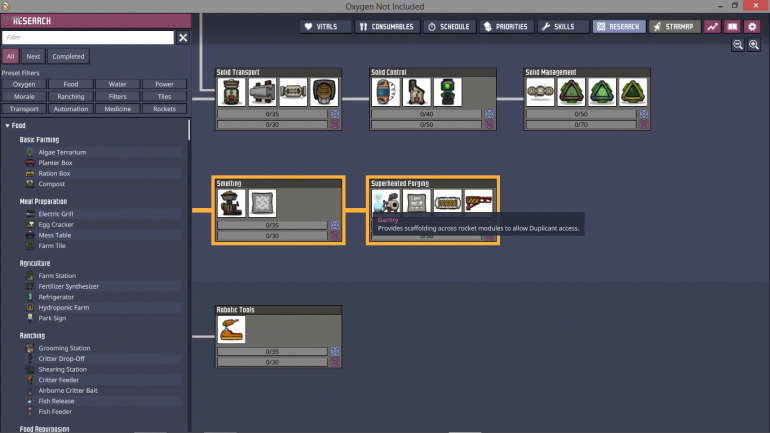Switch to the Completed filter tab

[x=68, y=56]
